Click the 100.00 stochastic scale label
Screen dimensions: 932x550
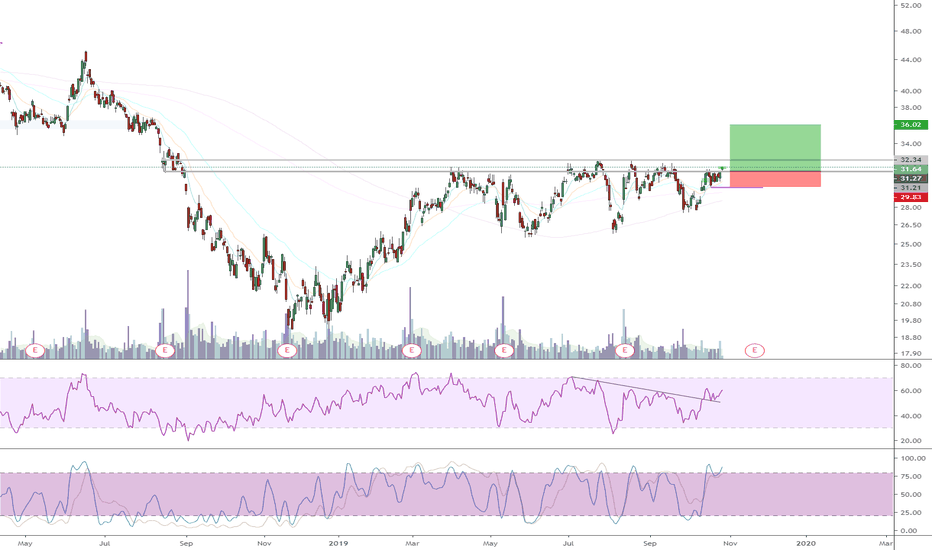tap(913, 458)
